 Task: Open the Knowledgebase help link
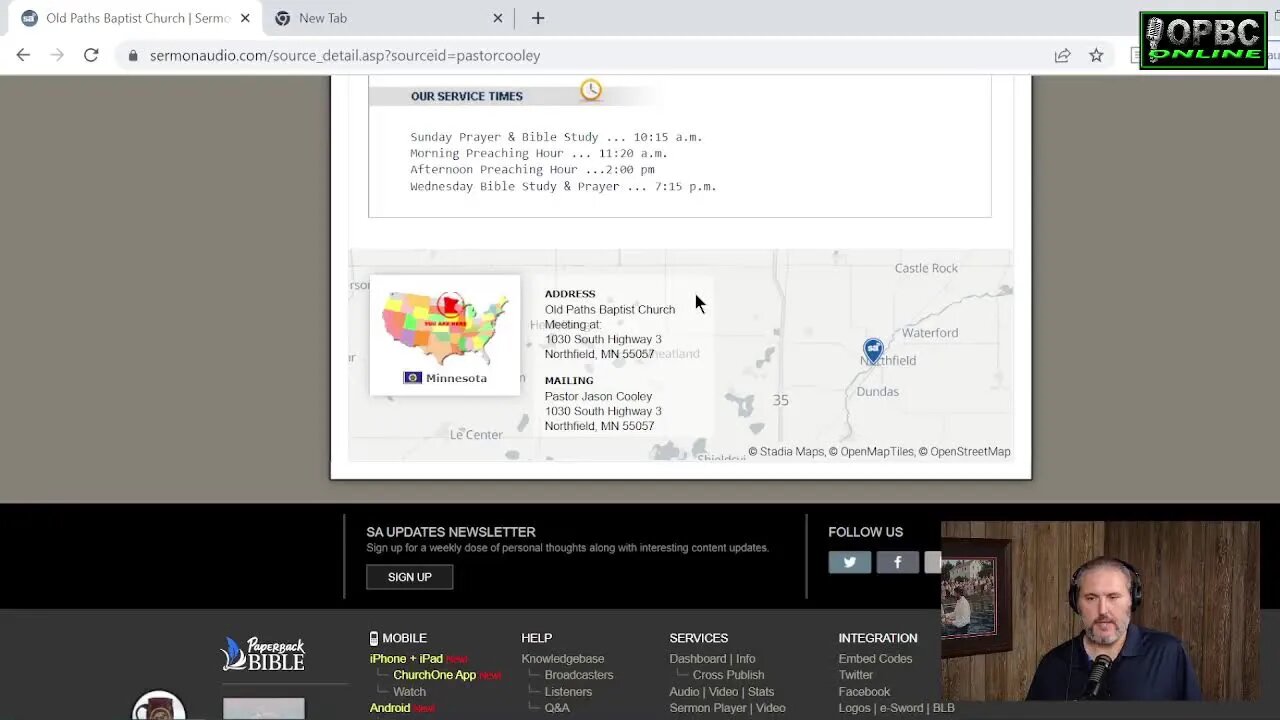point(563,659)
